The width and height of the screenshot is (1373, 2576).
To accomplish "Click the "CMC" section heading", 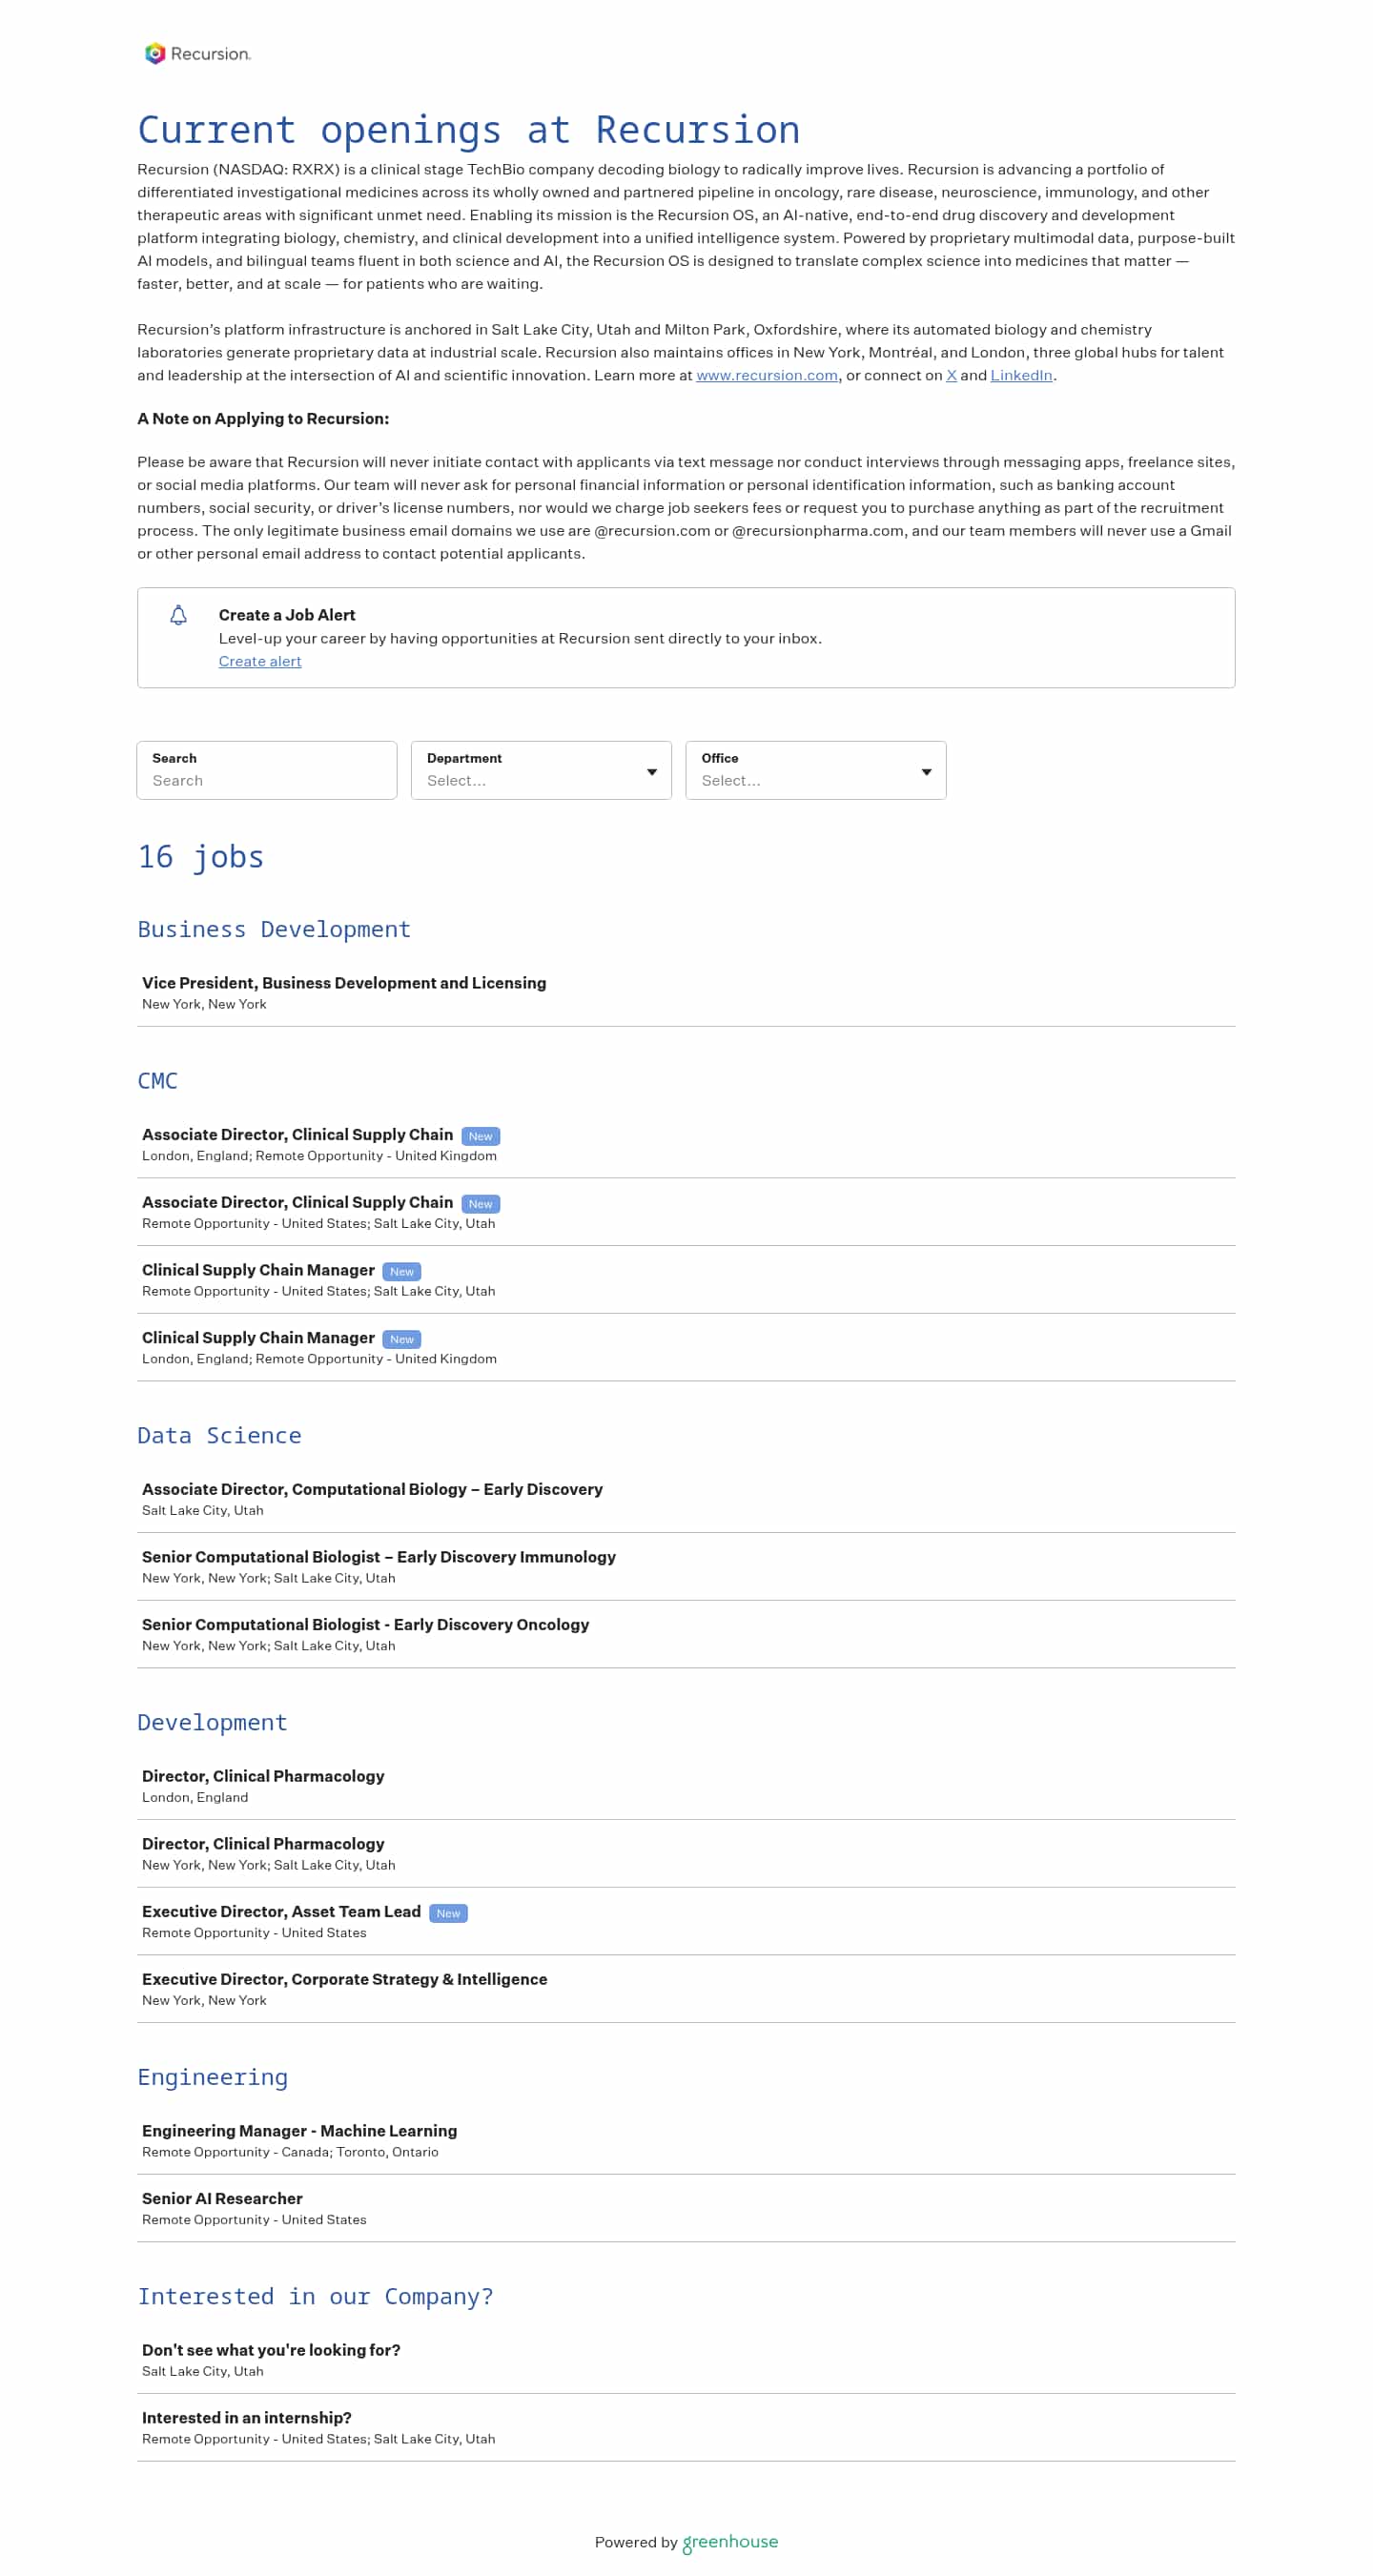I will point(158,1081).
